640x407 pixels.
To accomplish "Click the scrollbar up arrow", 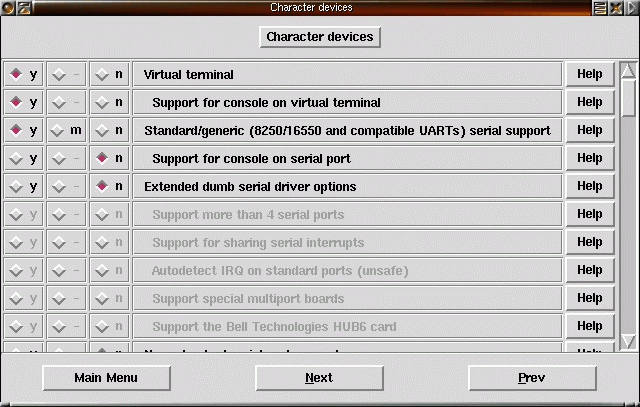I will (x=628, y=70).
